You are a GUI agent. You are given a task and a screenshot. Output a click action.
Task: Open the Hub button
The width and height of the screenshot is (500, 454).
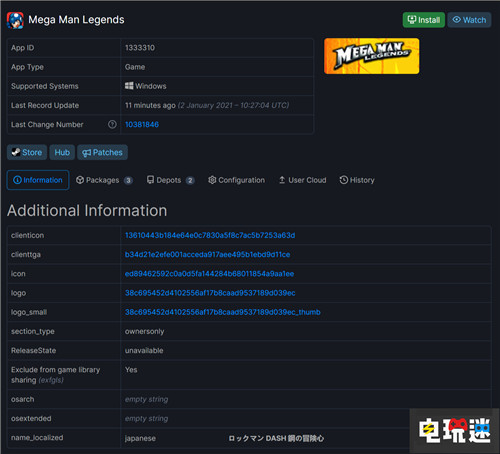click(62, 152)
